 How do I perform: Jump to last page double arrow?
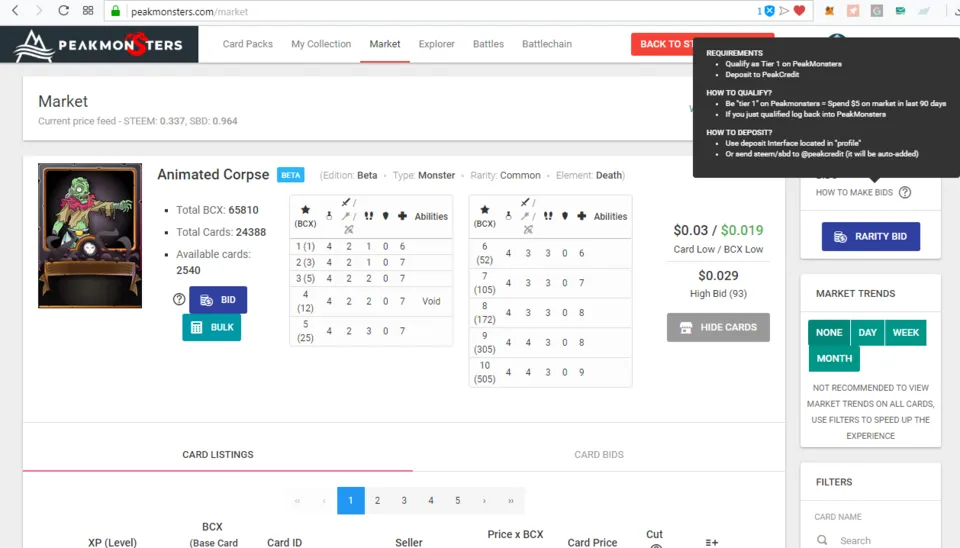pyautogui.click(x=511, y=500)
